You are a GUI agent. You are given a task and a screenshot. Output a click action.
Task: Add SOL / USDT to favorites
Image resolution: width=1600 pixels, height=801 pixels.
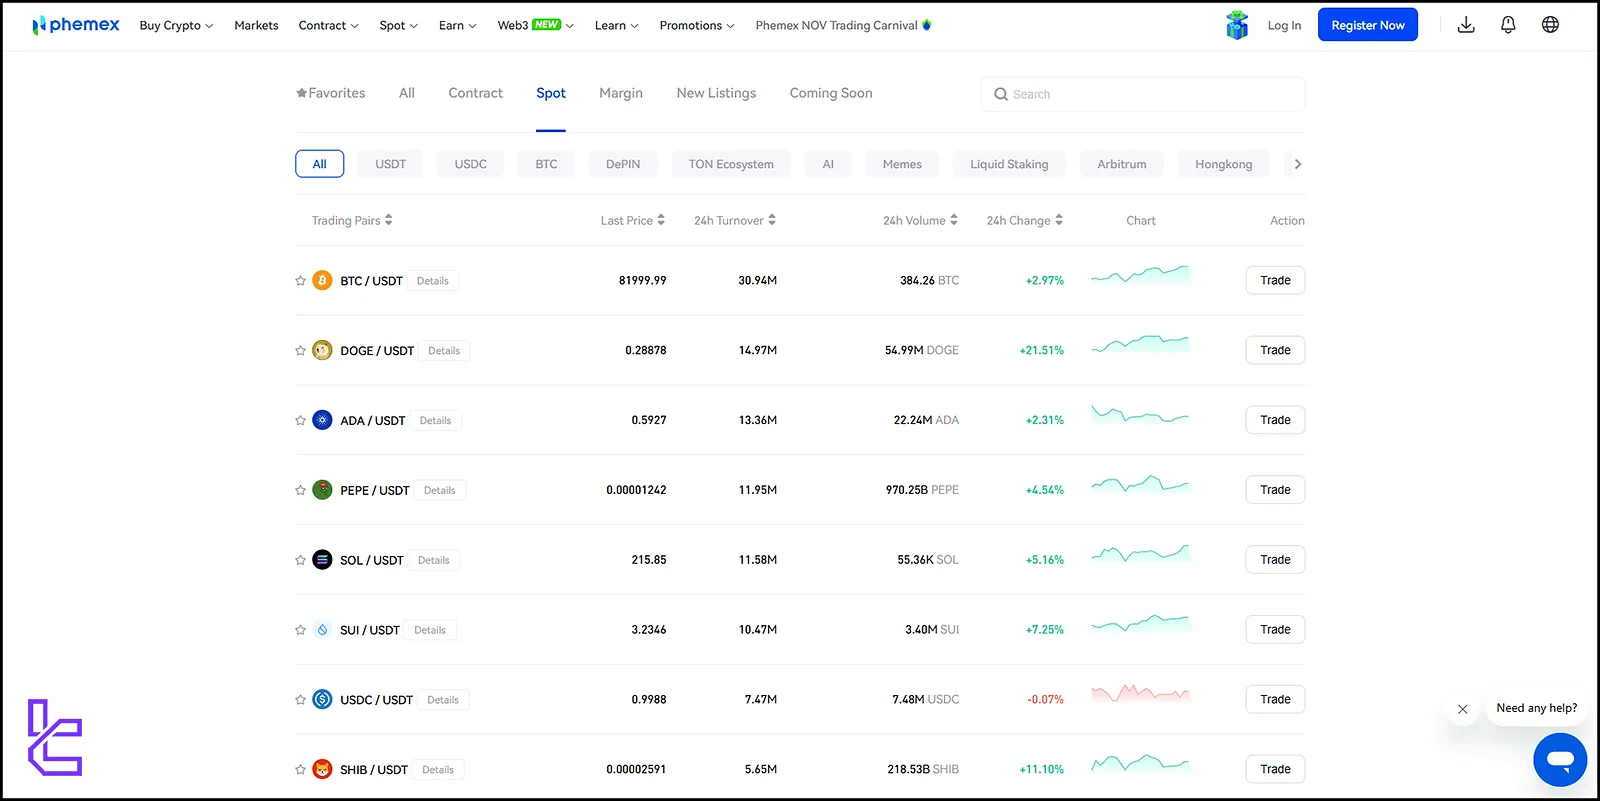coord(300,560)
